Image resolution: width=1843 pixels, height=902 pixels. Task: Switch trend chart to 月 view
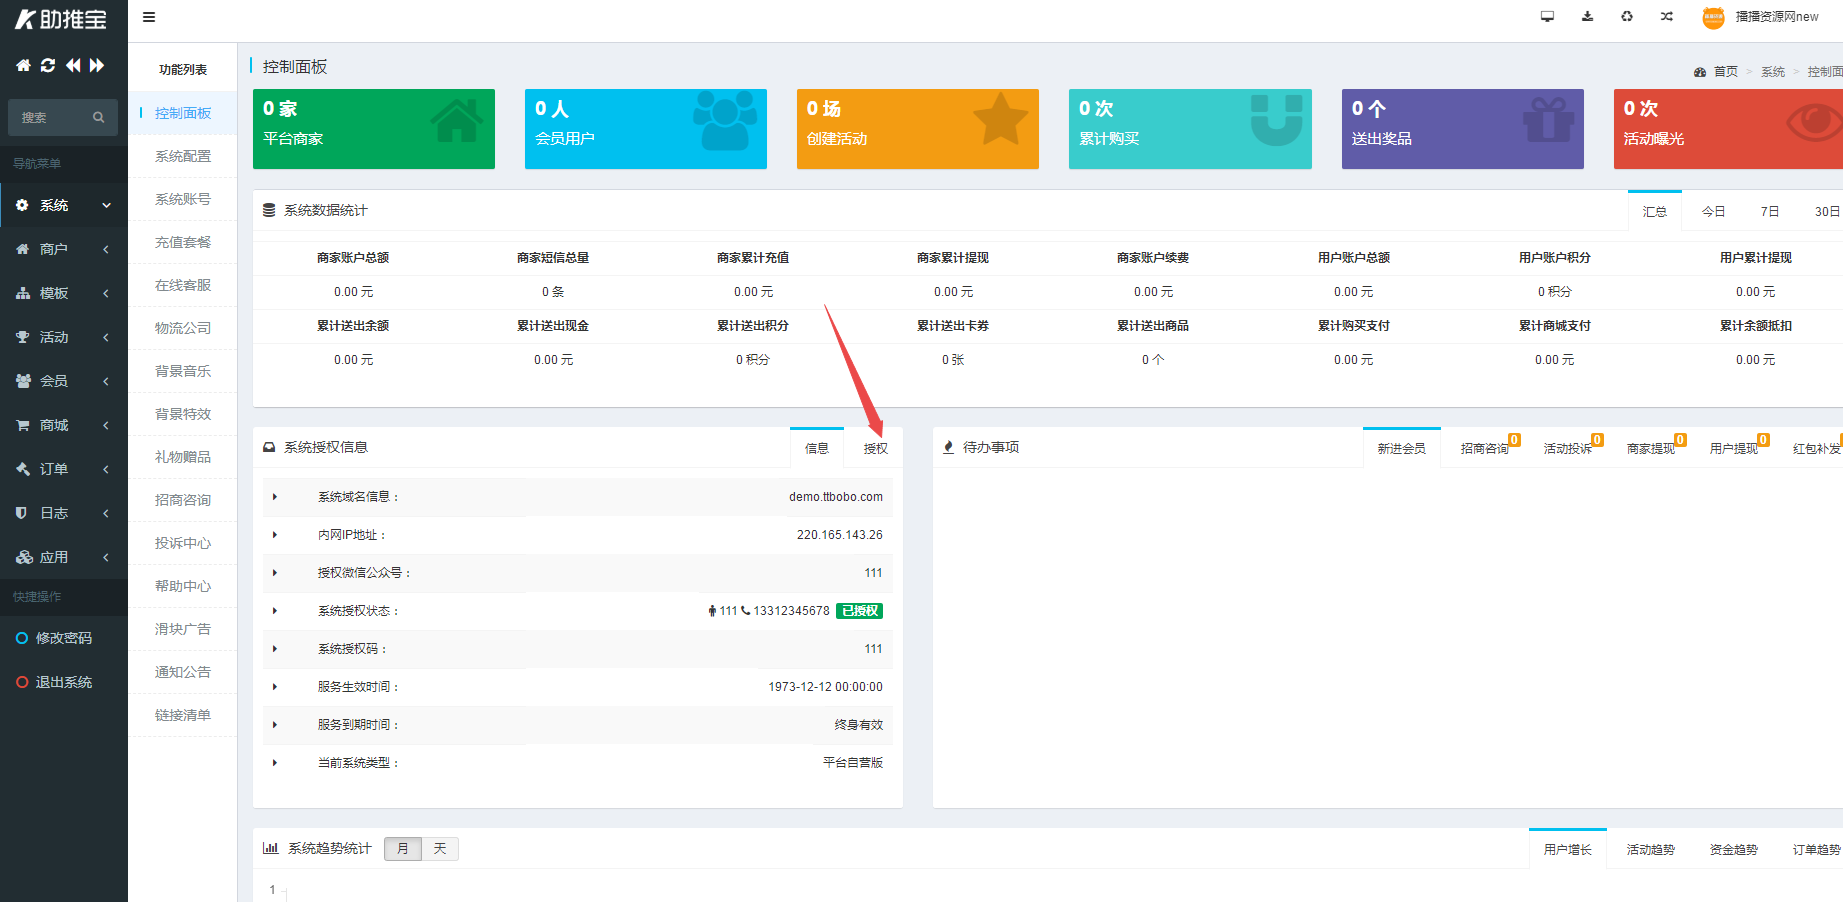[403, 849]
